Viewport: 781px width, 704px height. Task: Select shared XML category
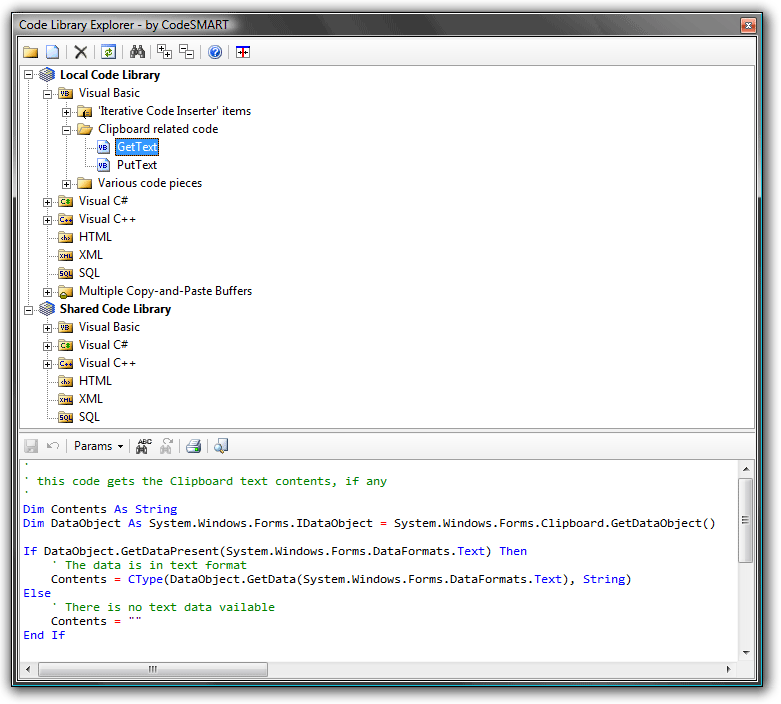coord(91,399)
